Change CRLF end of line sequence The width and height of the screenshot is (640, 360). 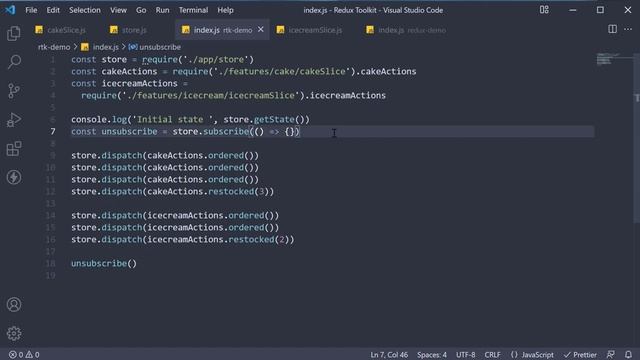[x=492, y=355]
